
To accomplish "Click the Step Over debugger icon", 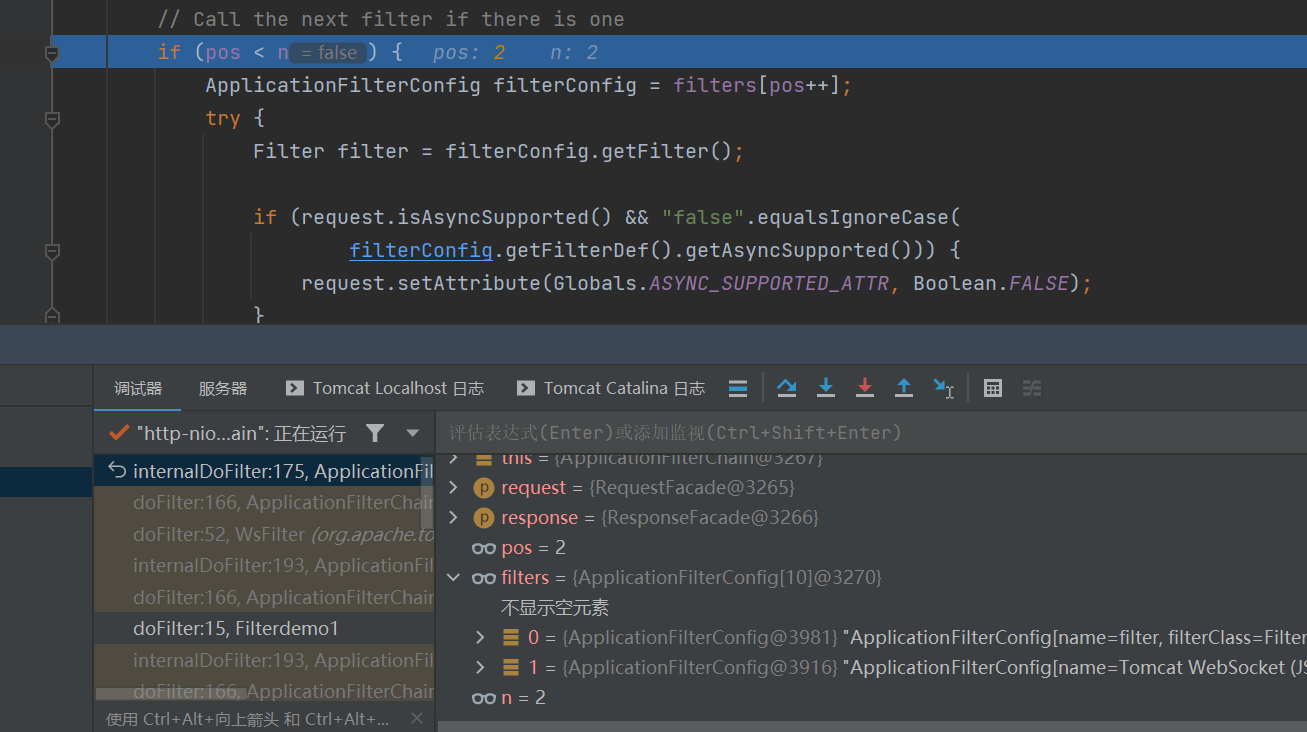I will point(787,388).
